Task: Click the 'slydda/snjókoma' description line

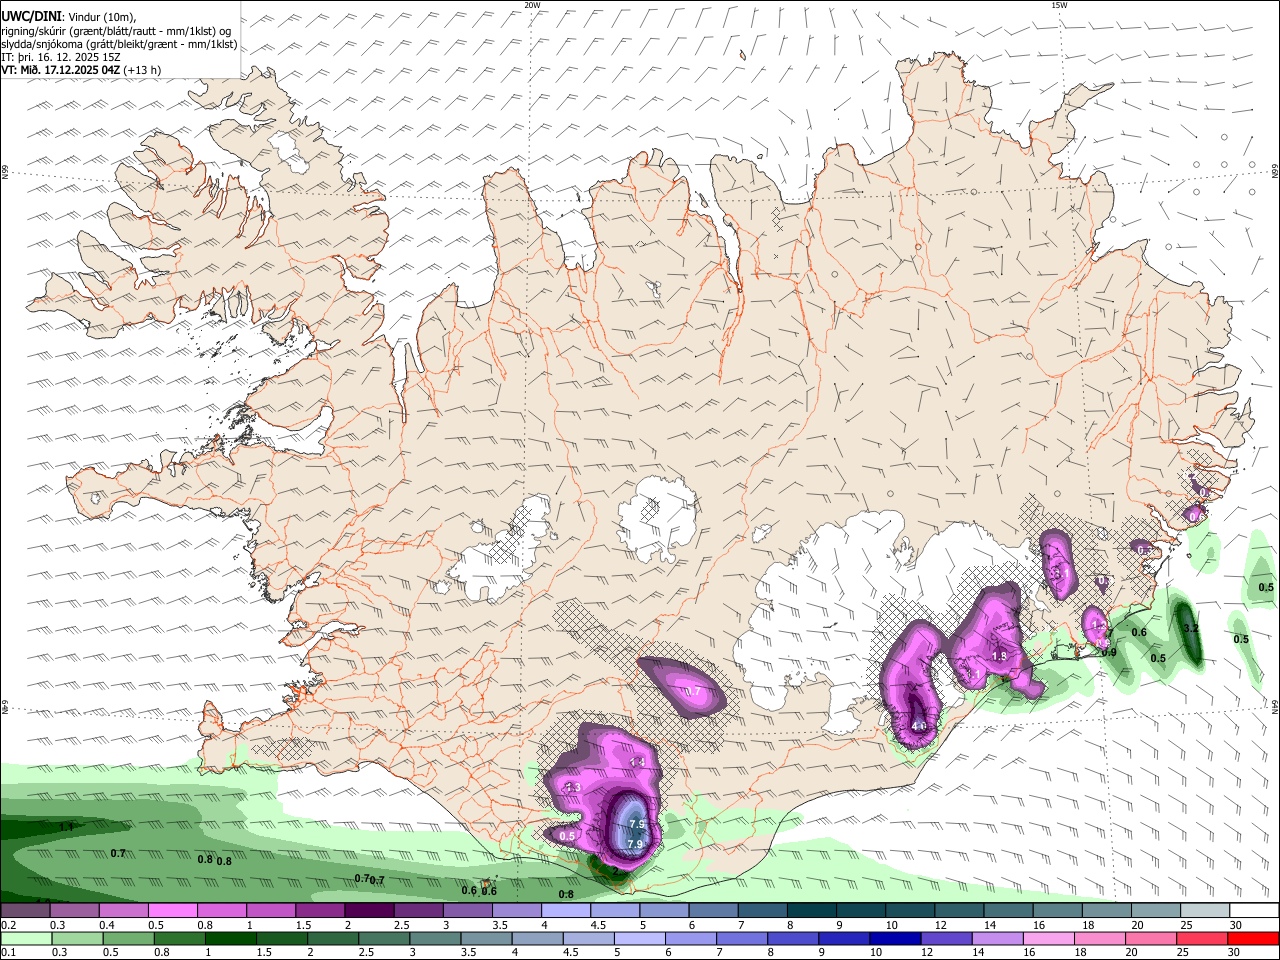Action: click(x=119, y=44)
